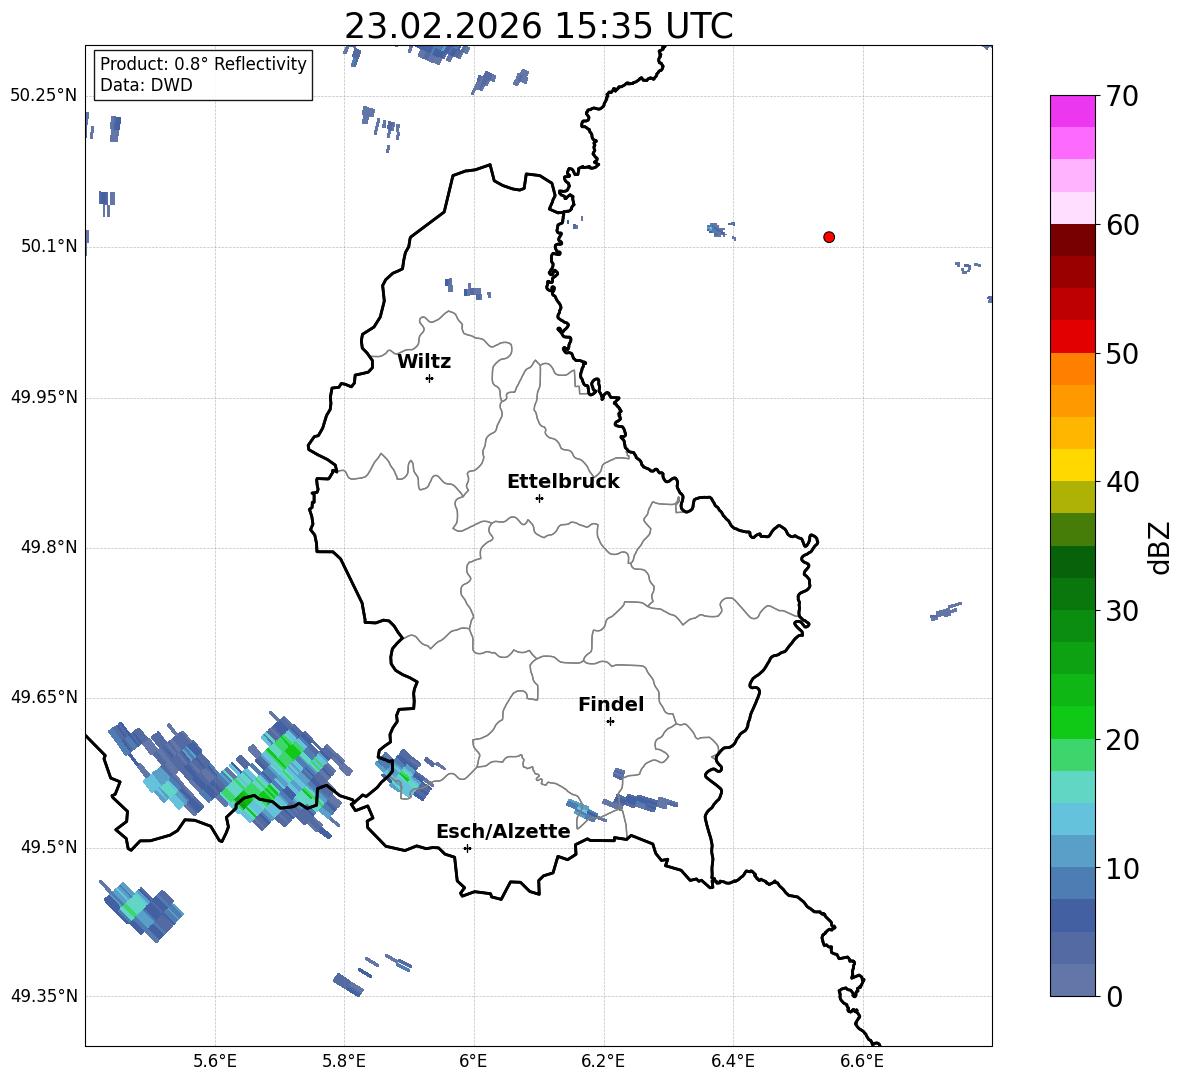Click the Ettelbruck station cross marker
Image resolution: width=1184 pixels, height=1081 pixels.
[539, 498]
